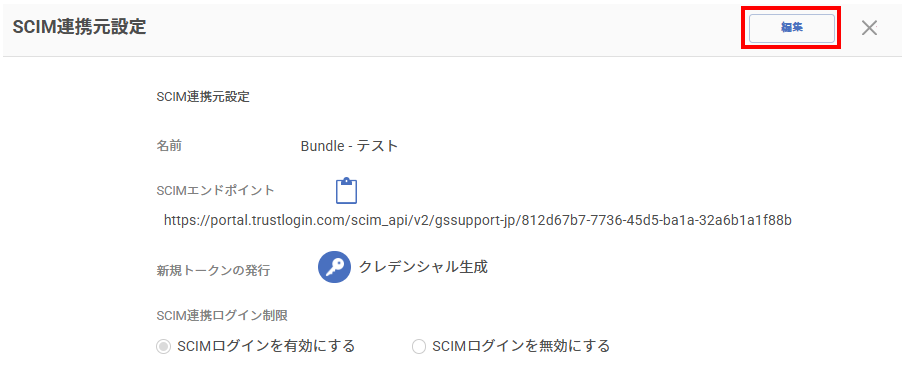Click the クレデンシャル生成 text
The width and height of the screenshot is (904, 370).
(423, 267)
